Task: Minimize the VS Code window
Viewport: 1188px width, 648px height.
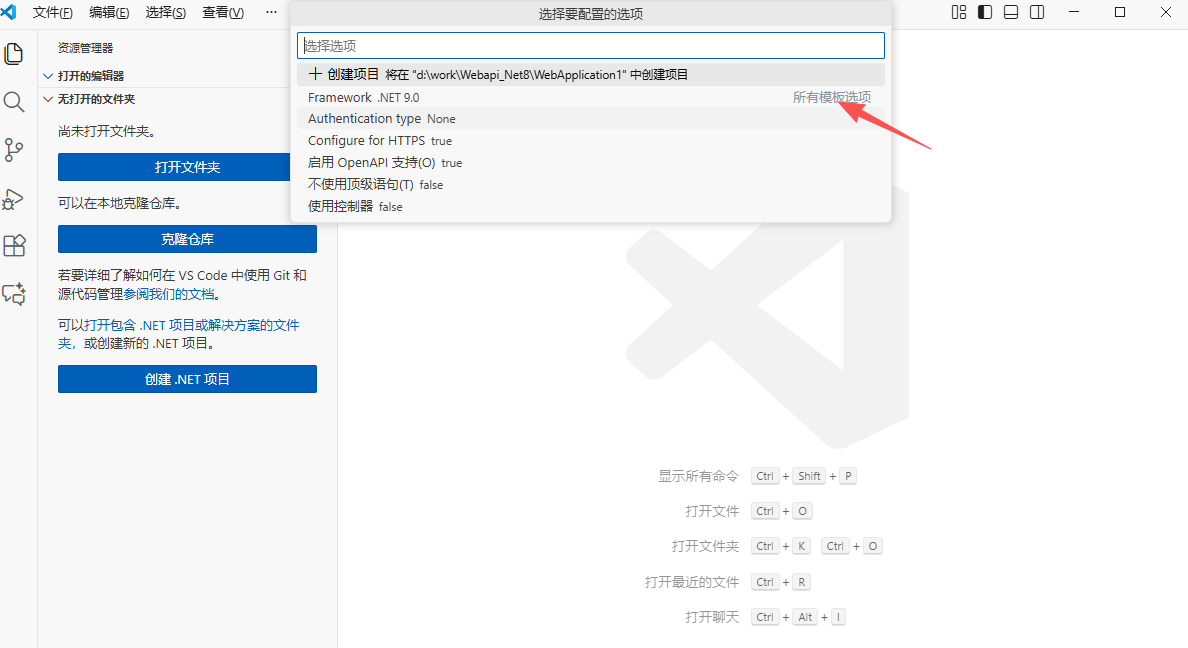Action: tap(1074, 12)
